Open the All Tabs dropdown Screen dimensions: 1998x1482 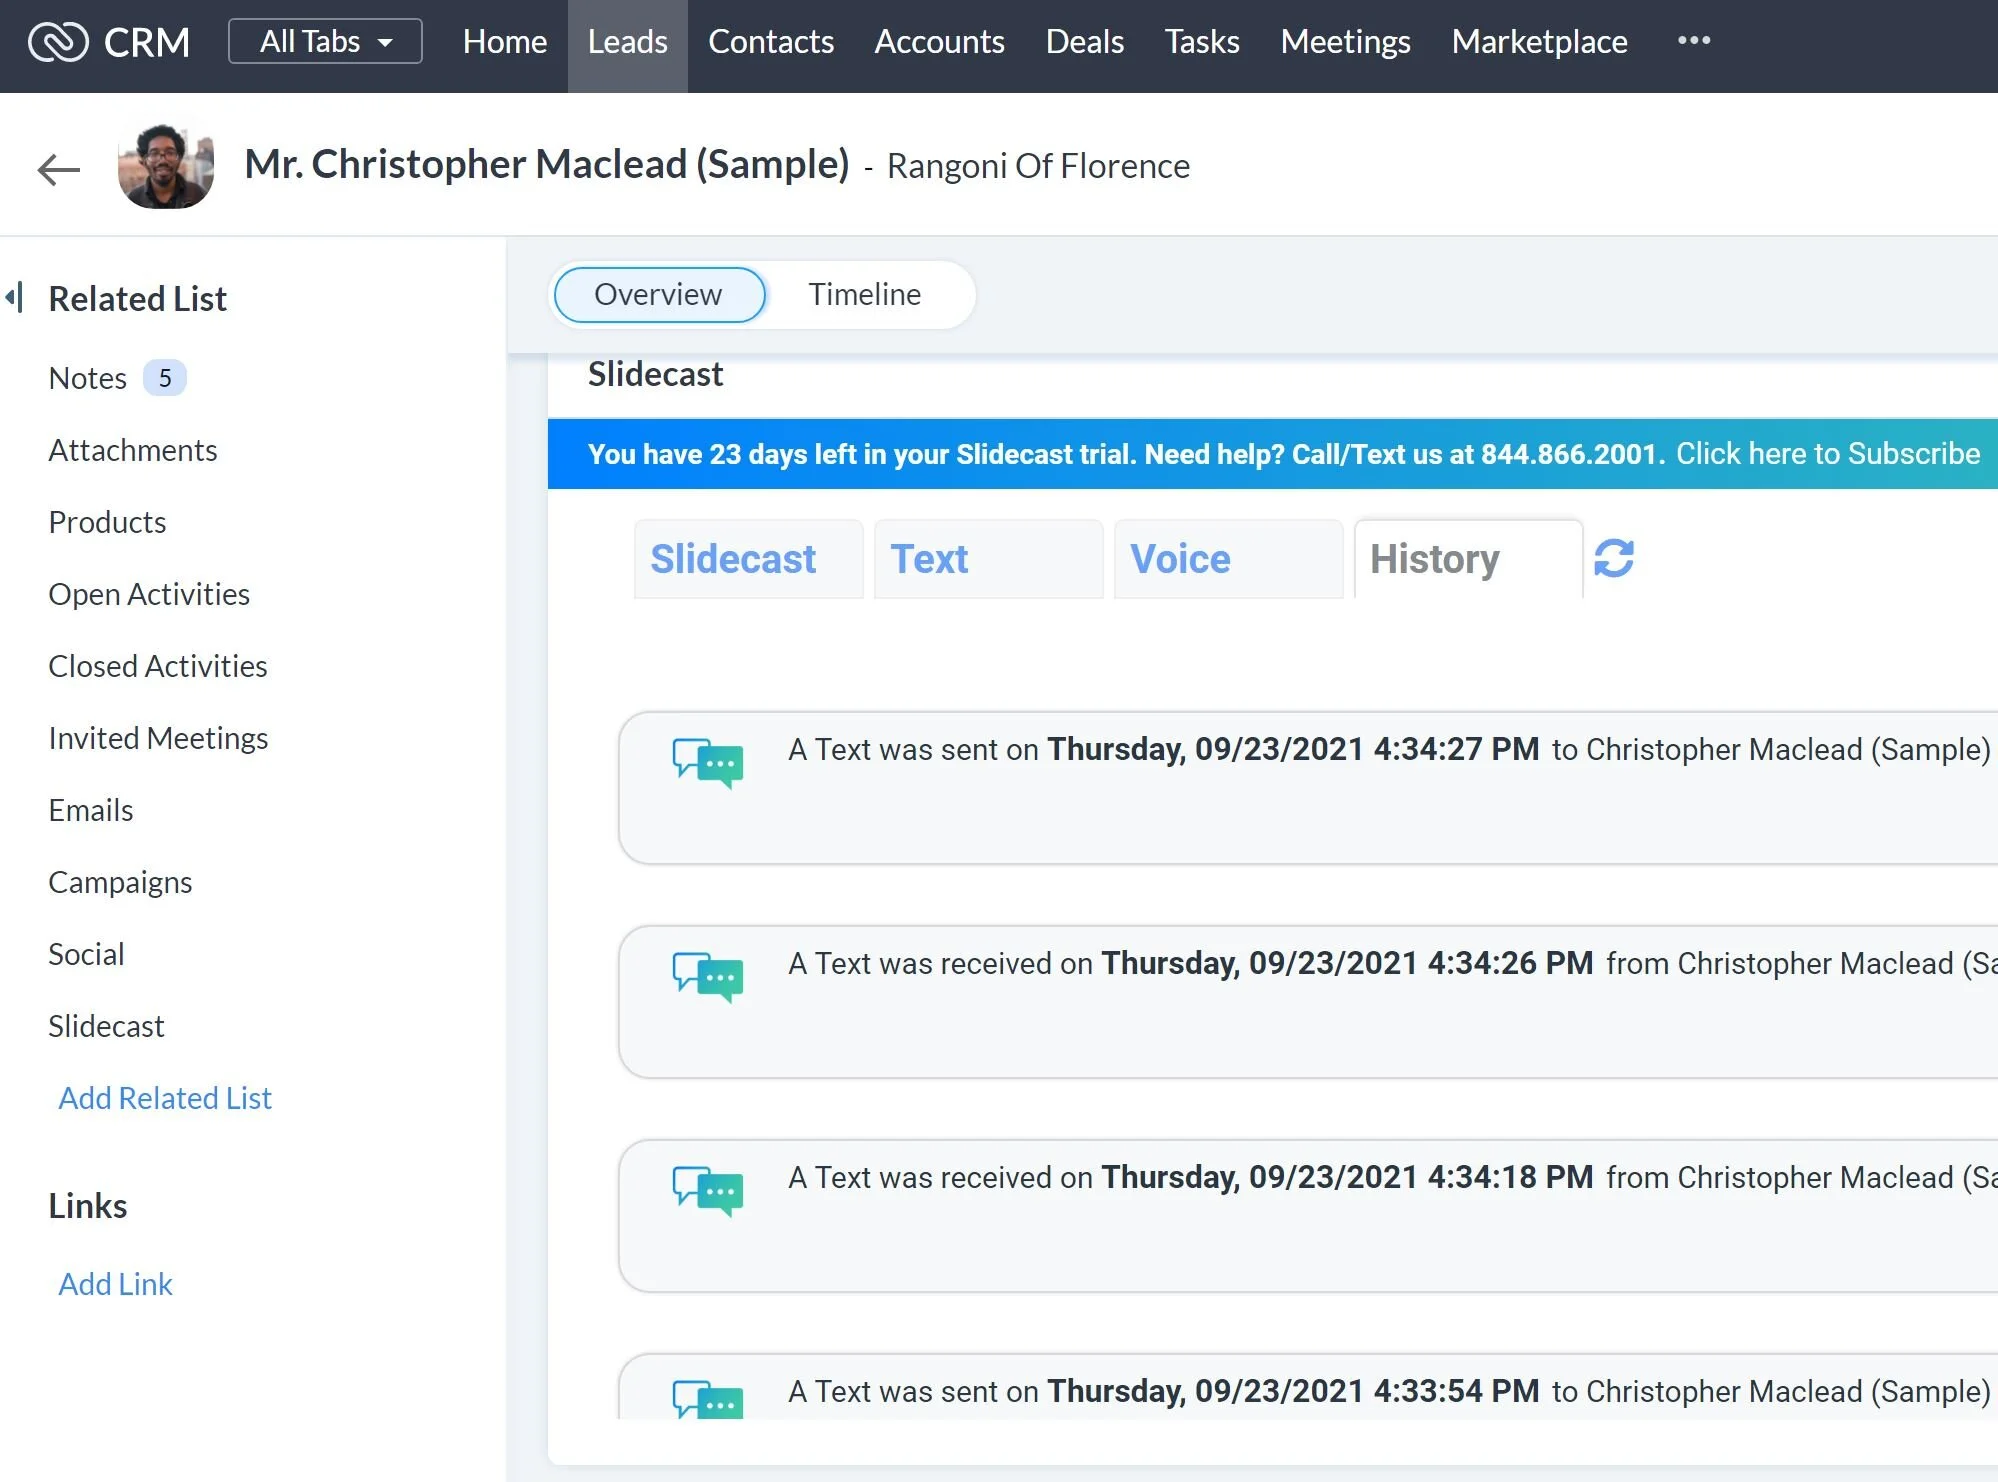click(325, 41)
